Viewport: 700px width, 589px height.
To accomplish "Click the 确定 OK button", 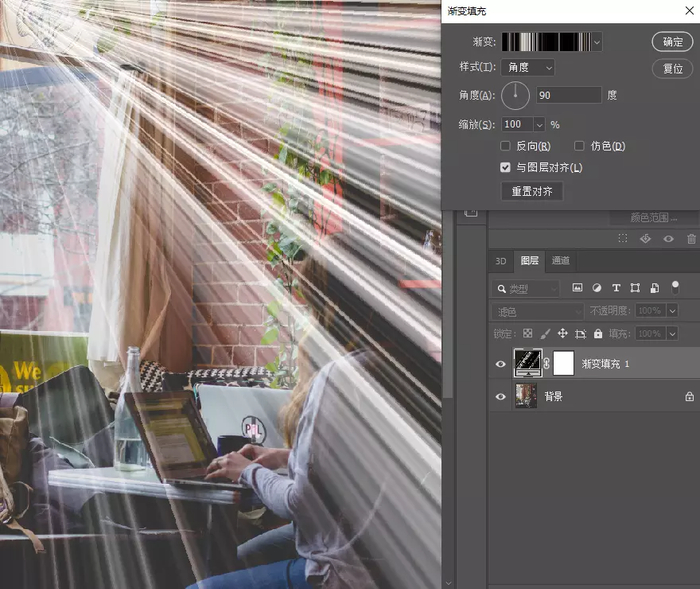I will pos(672,42).
